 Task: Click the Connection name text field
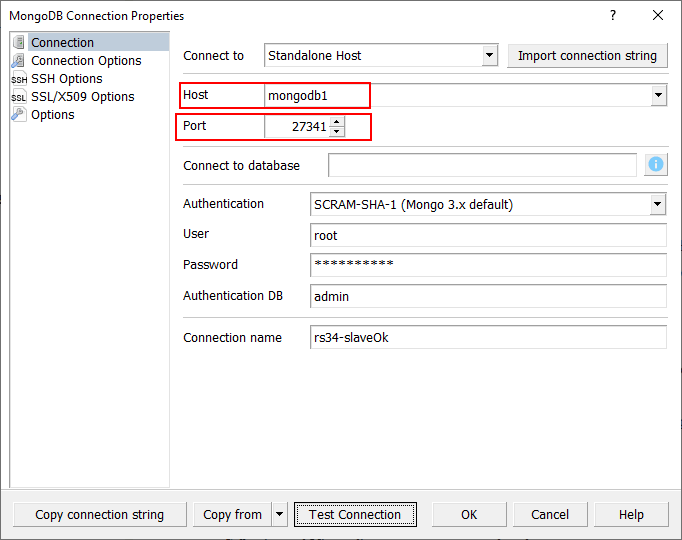click(488, 338)
